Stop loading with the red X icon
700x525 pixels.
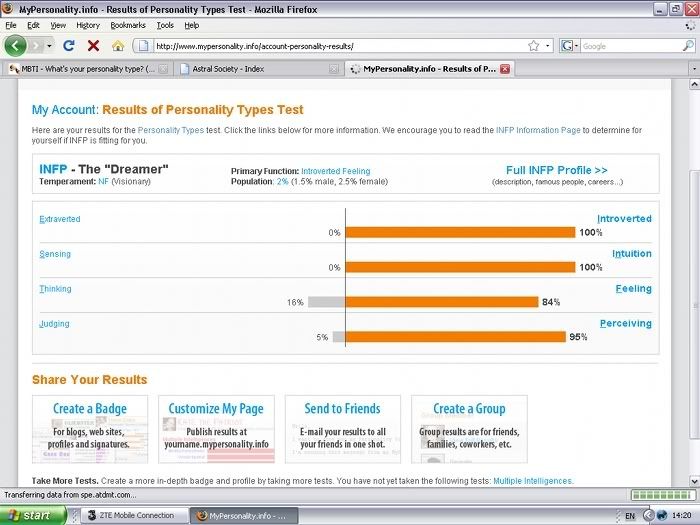coord(93,46)
